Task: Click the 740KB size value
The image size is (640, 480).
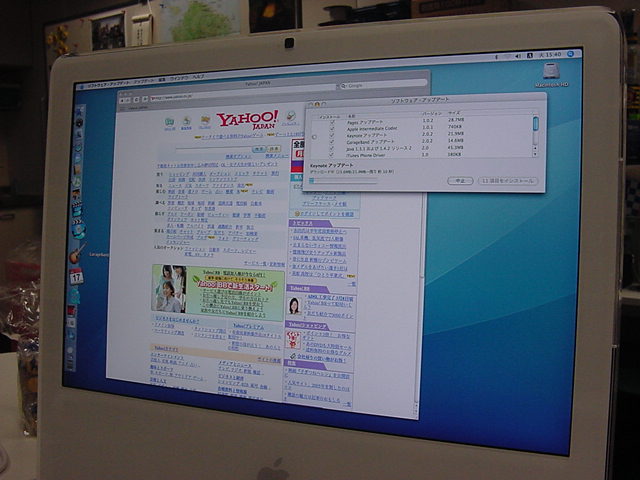Action: pyautogui.click(x=455, y=127)
